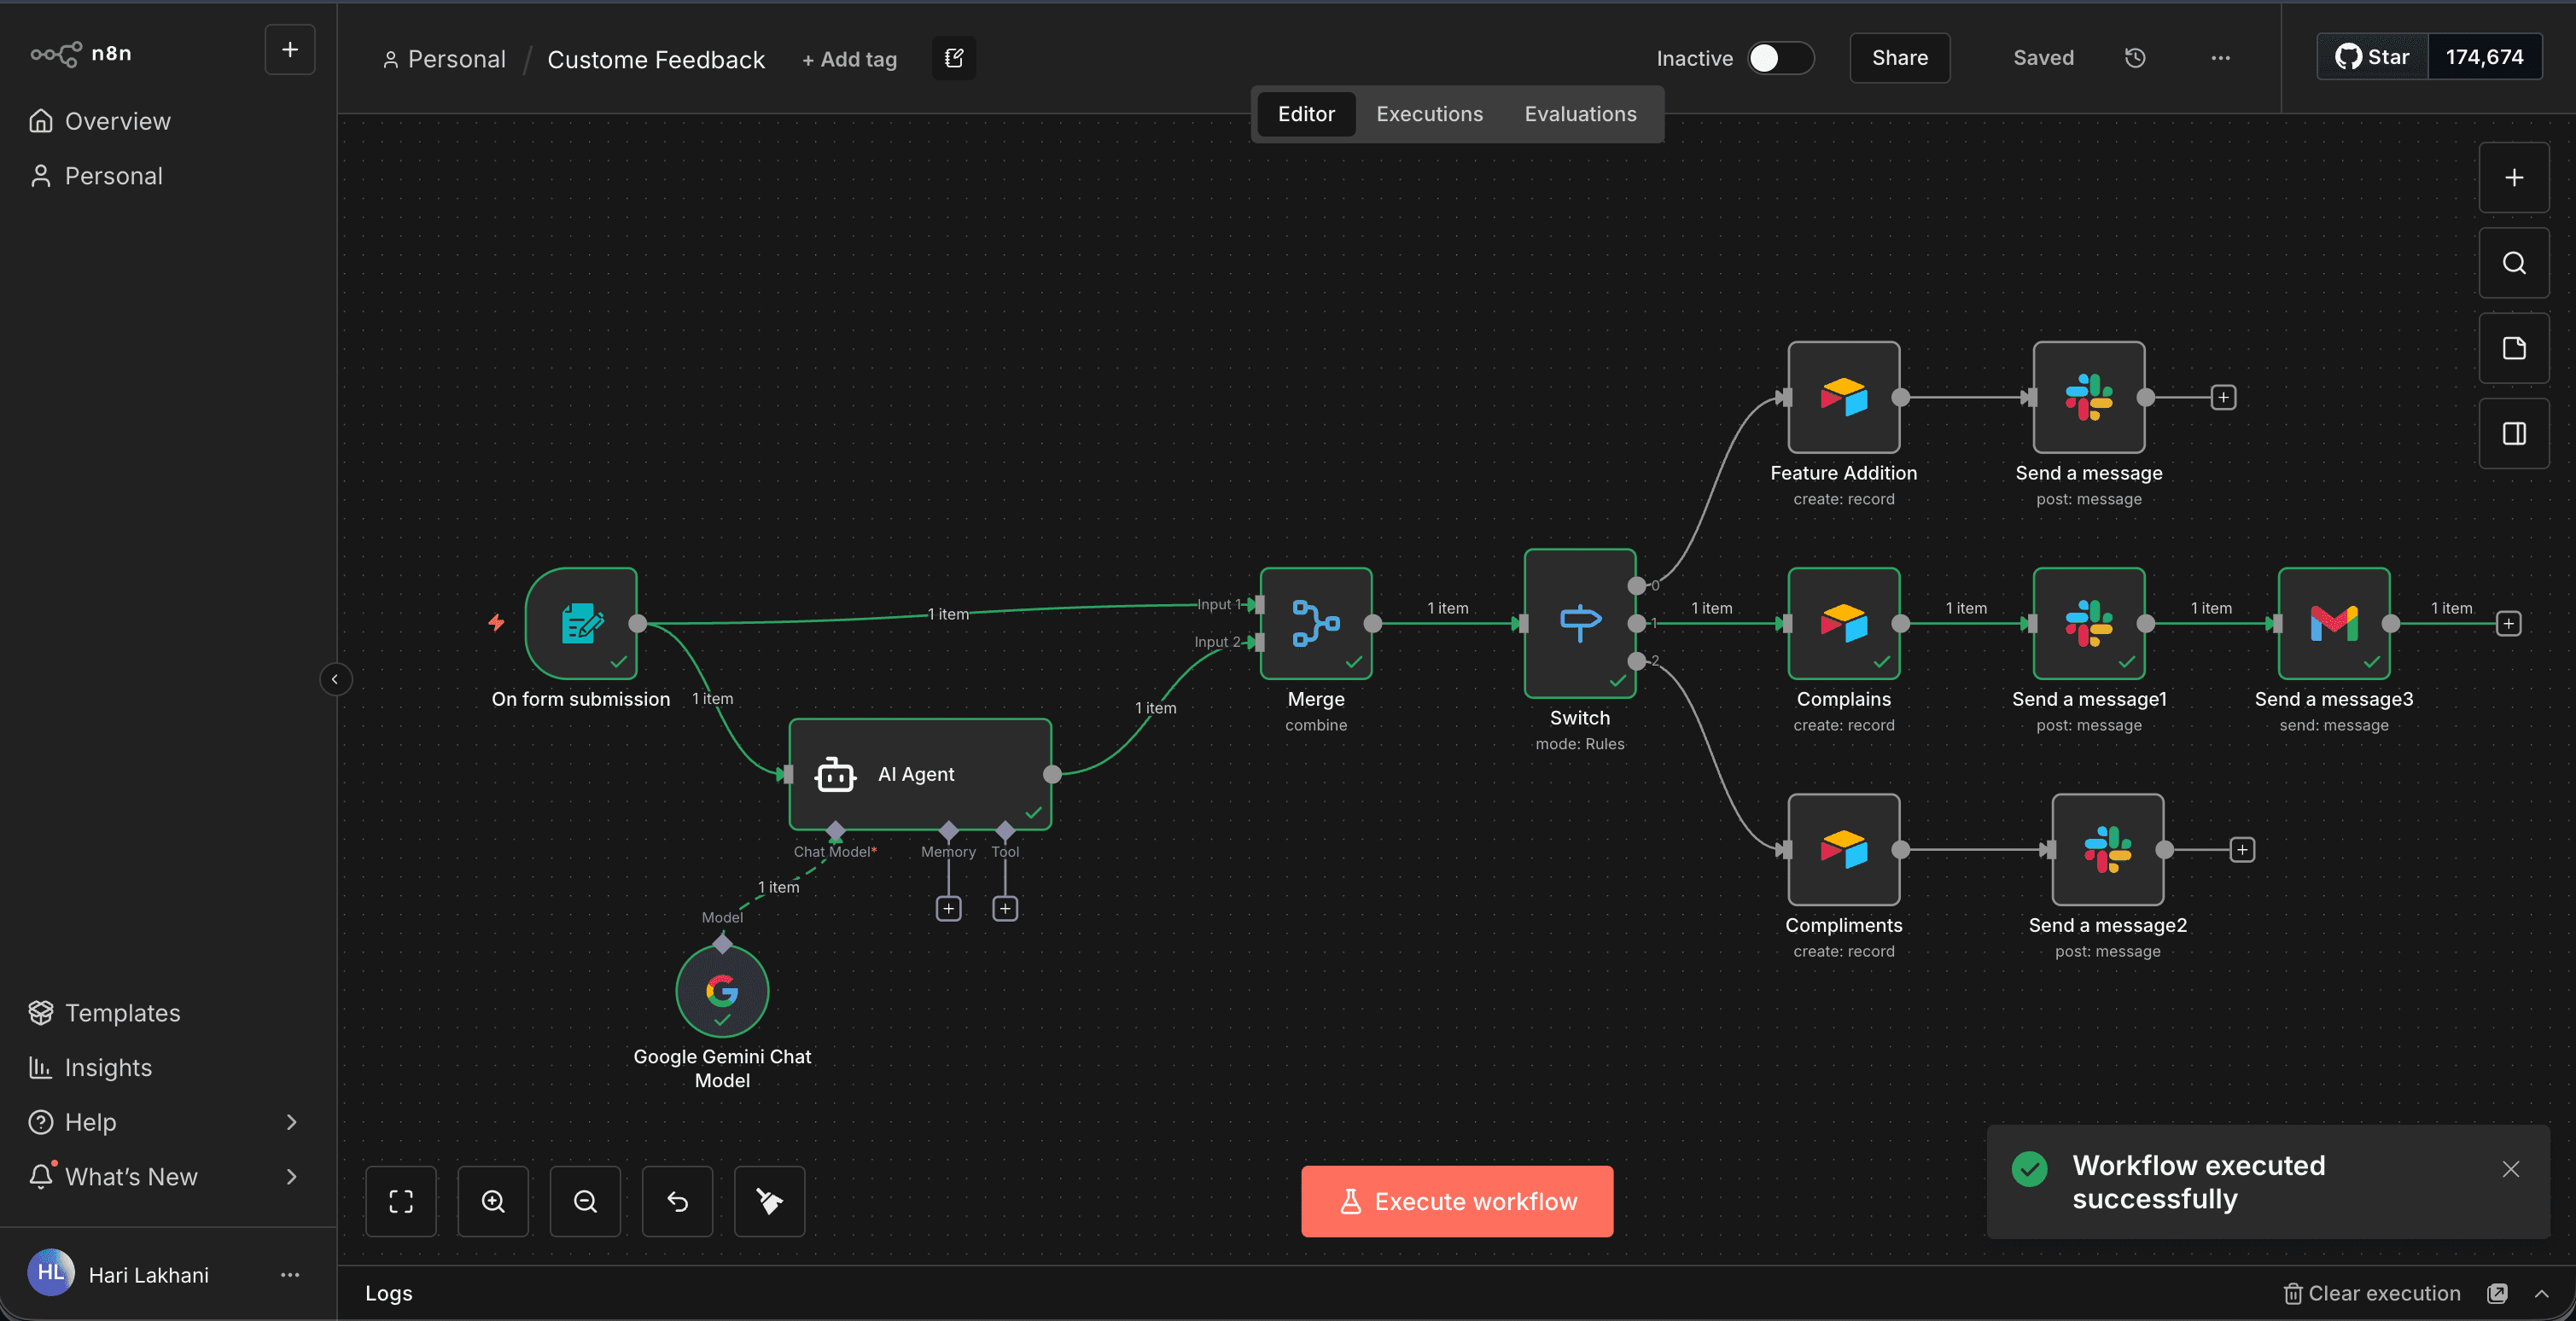Open version history via clock icon

point(2135,57)
